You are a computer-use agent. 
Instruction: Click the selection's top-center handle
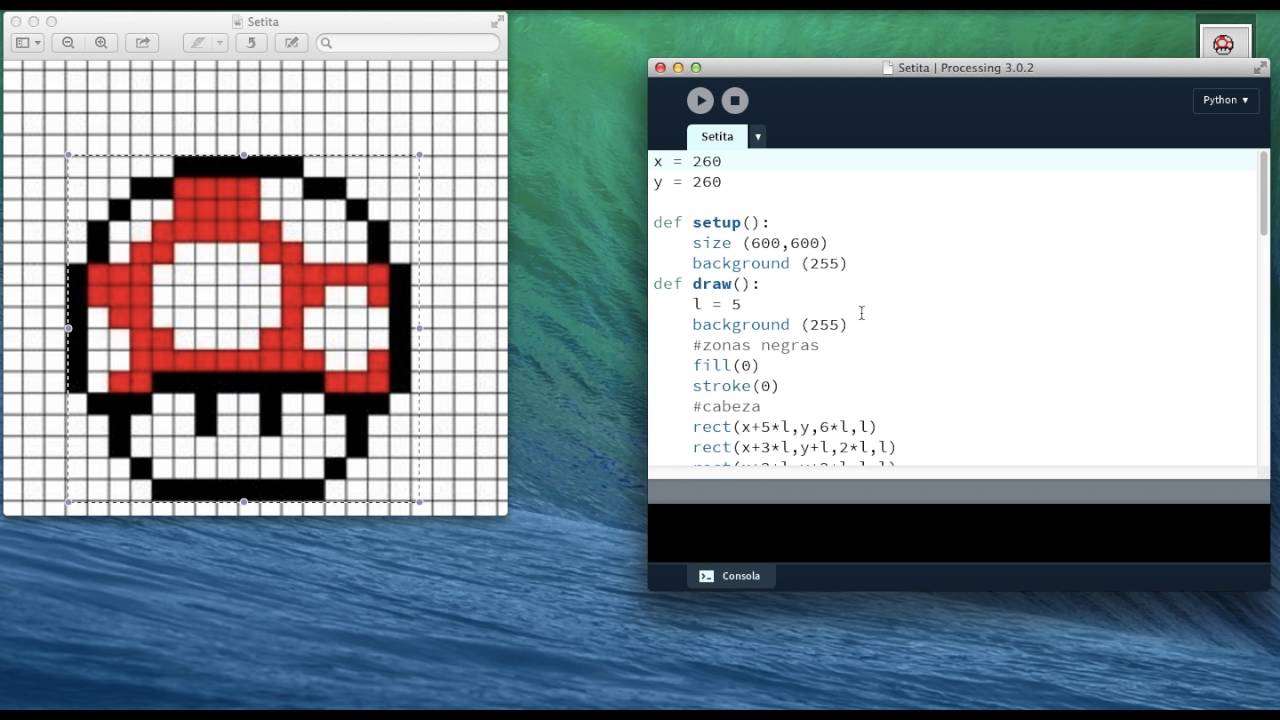(244, 155)
